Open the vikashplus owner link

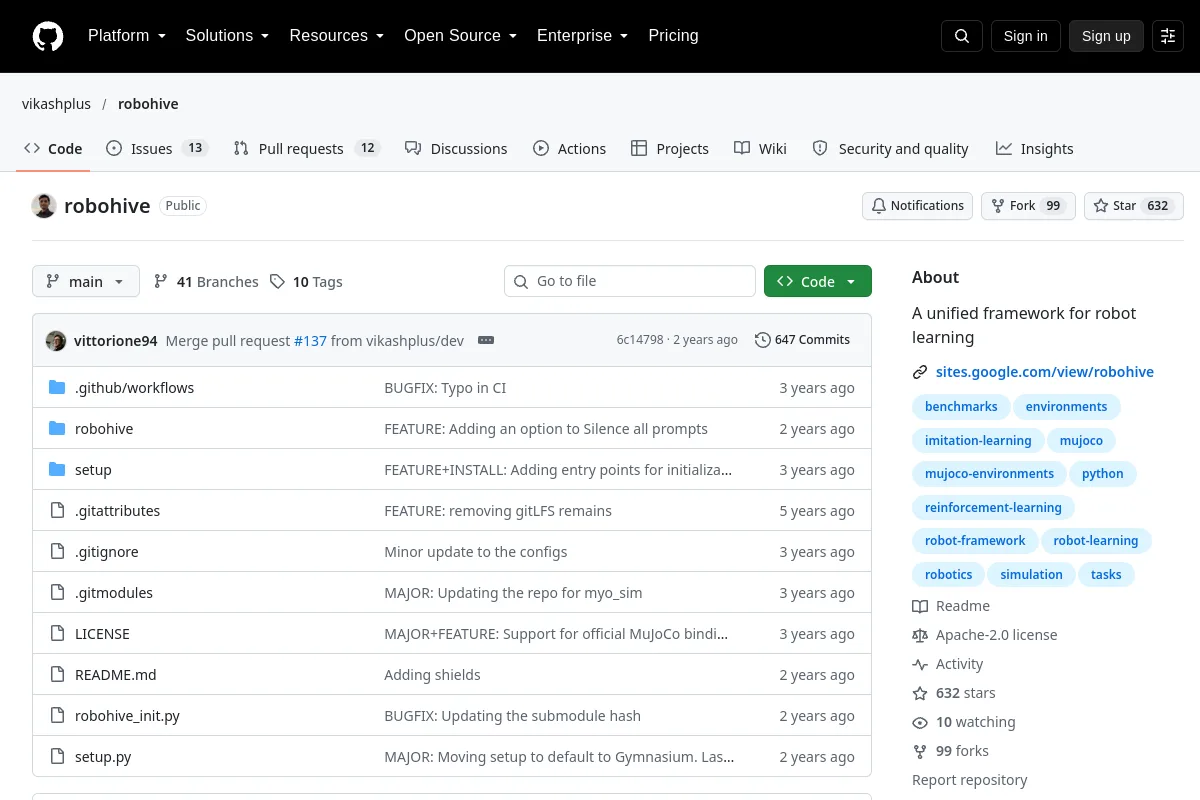click(x=56, y=104)
